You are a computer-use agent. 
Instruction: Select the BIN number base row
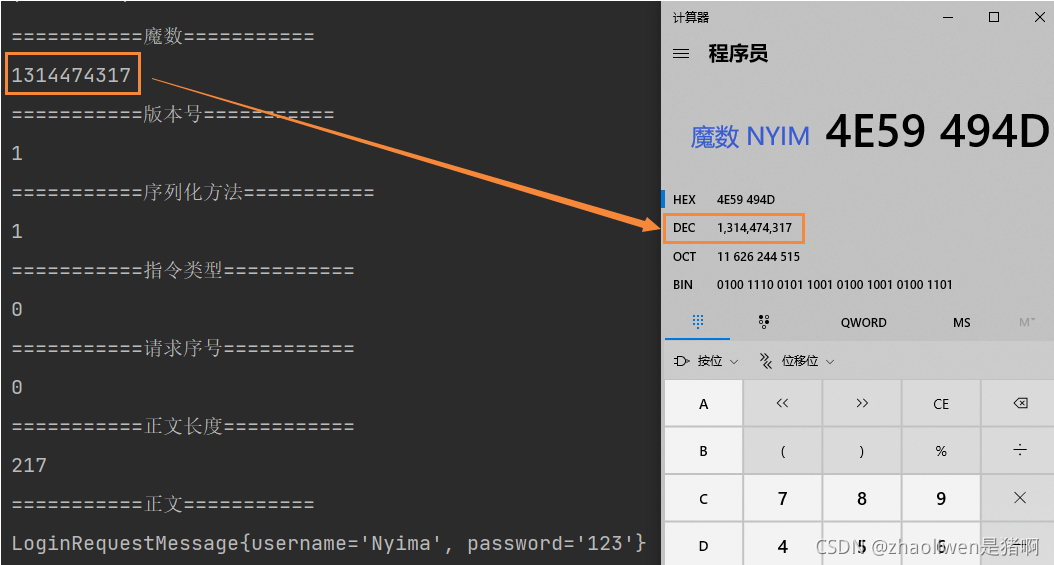(x=858, y=285)
